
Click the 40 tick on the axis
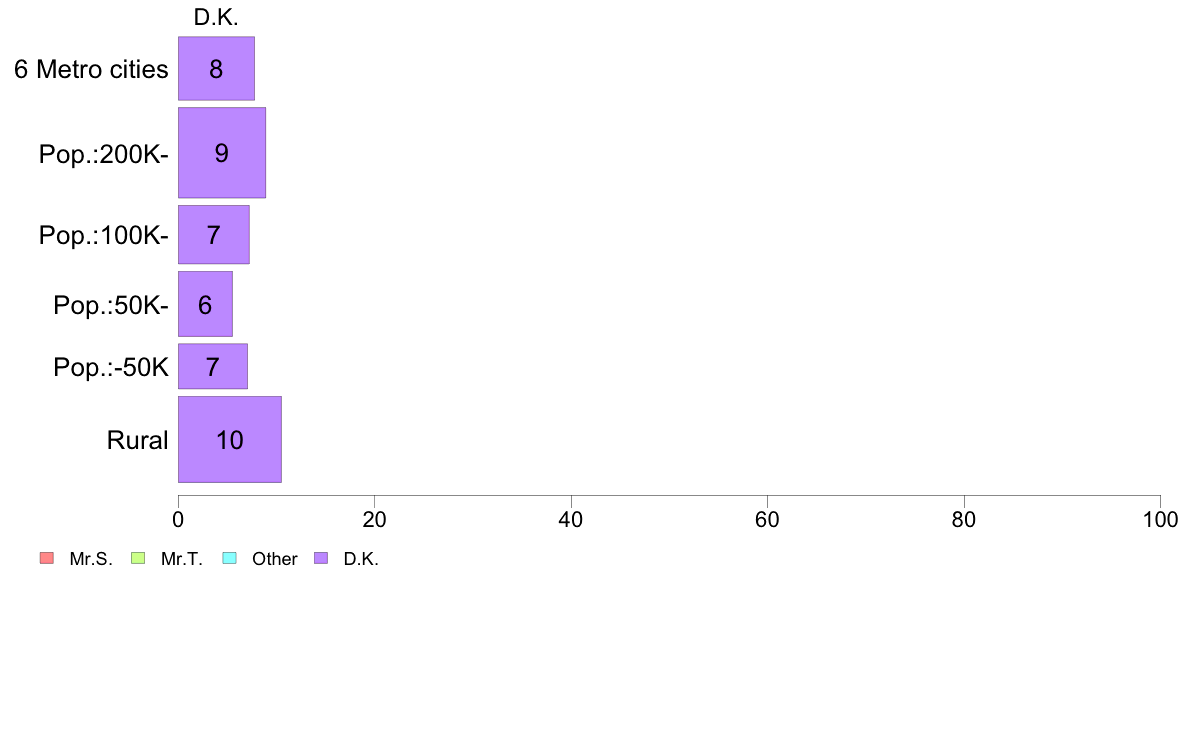571,519
